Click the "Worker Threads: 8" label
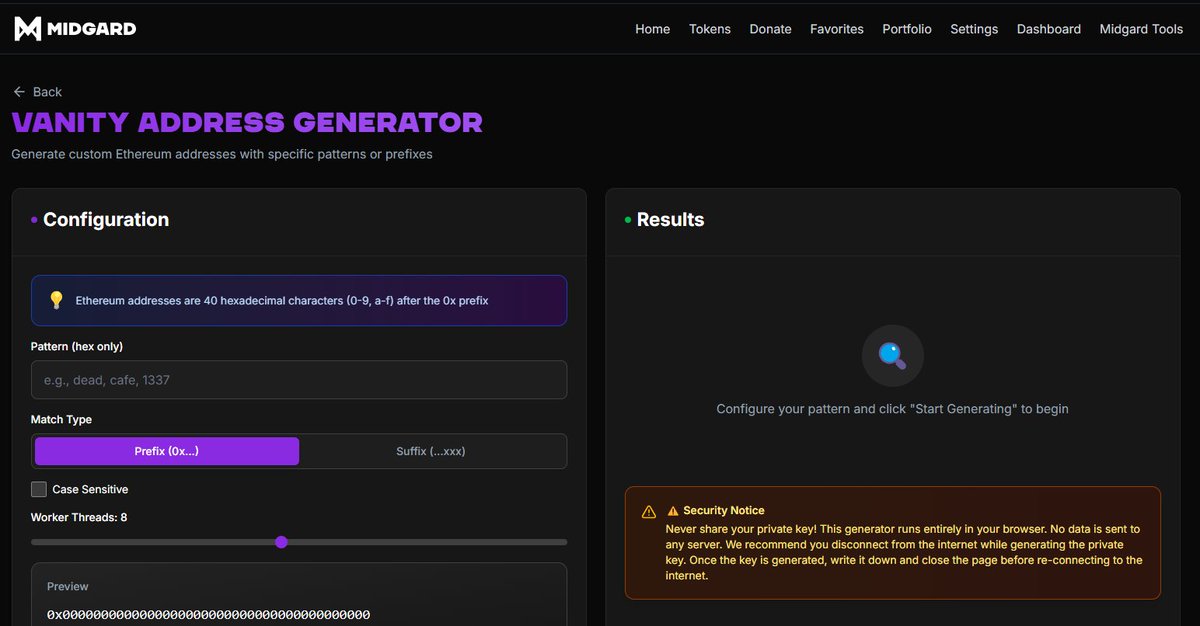This screenshot has width=1200, height=626. pos(79,517)
